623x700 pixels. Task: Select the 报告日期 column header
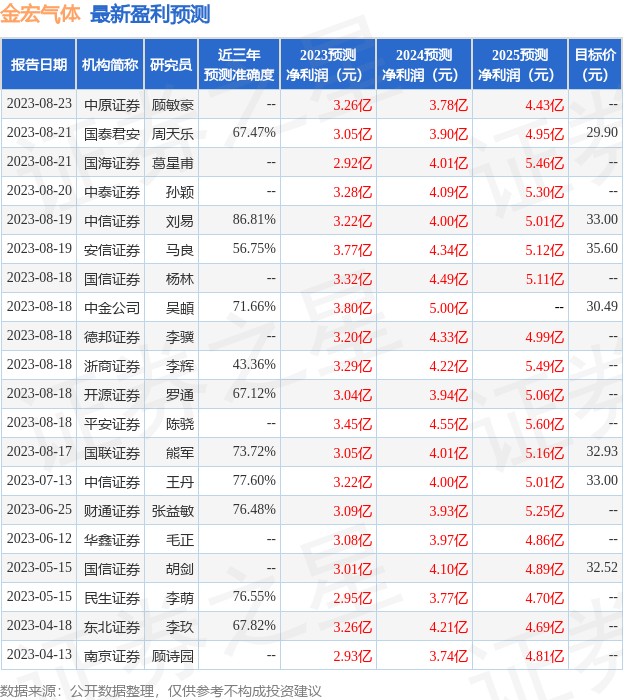39,64
